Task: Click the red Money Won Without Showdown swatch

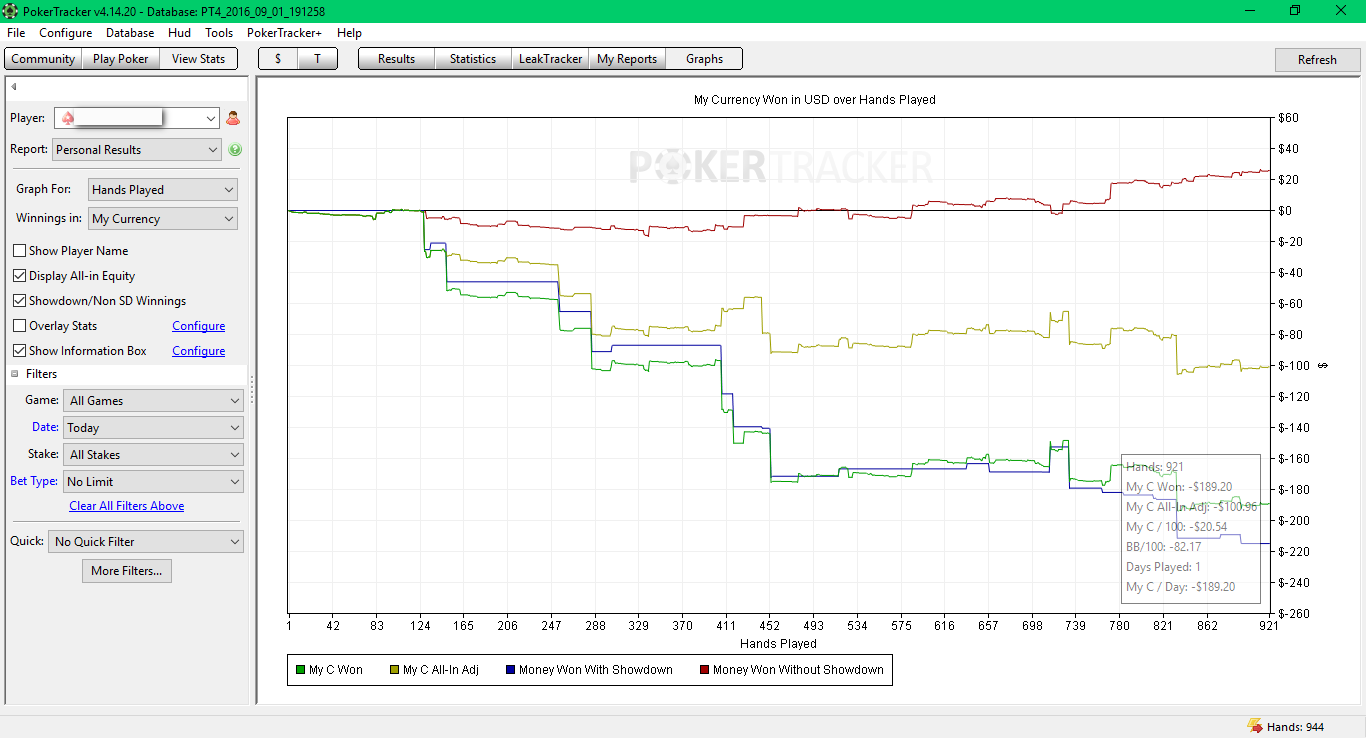Action: (x=704, y=670)
